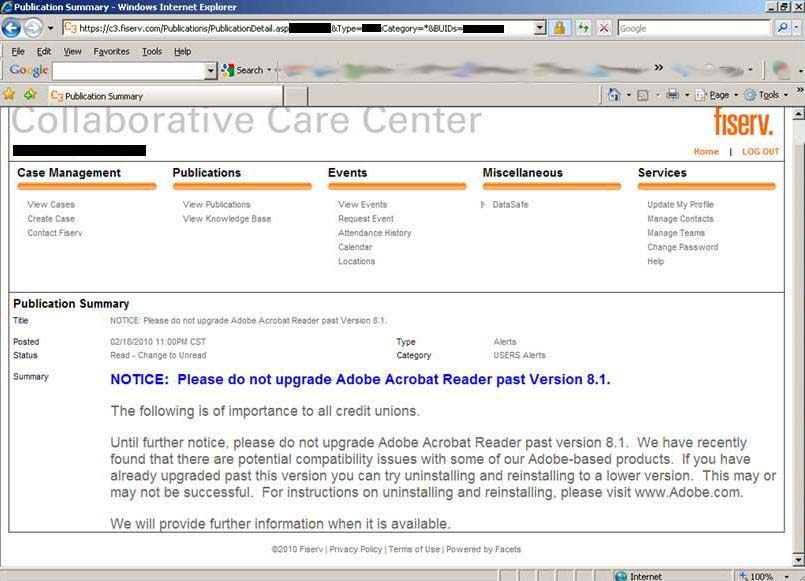This screenshot has height=581, width=805.
Task: Open the DataSafe link
Action: 510,204
